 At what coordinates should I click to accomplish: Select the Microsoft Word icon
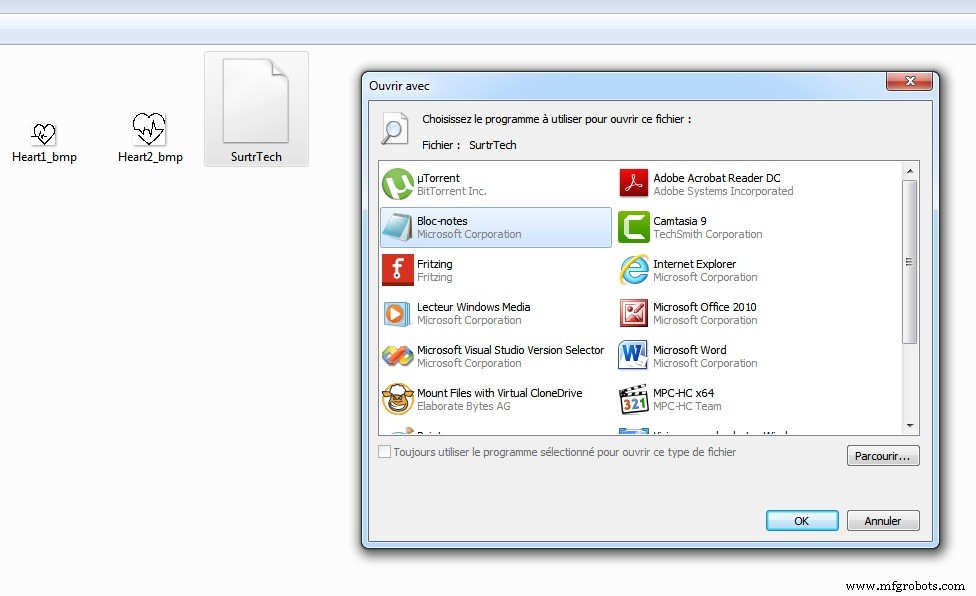(634, 357)
